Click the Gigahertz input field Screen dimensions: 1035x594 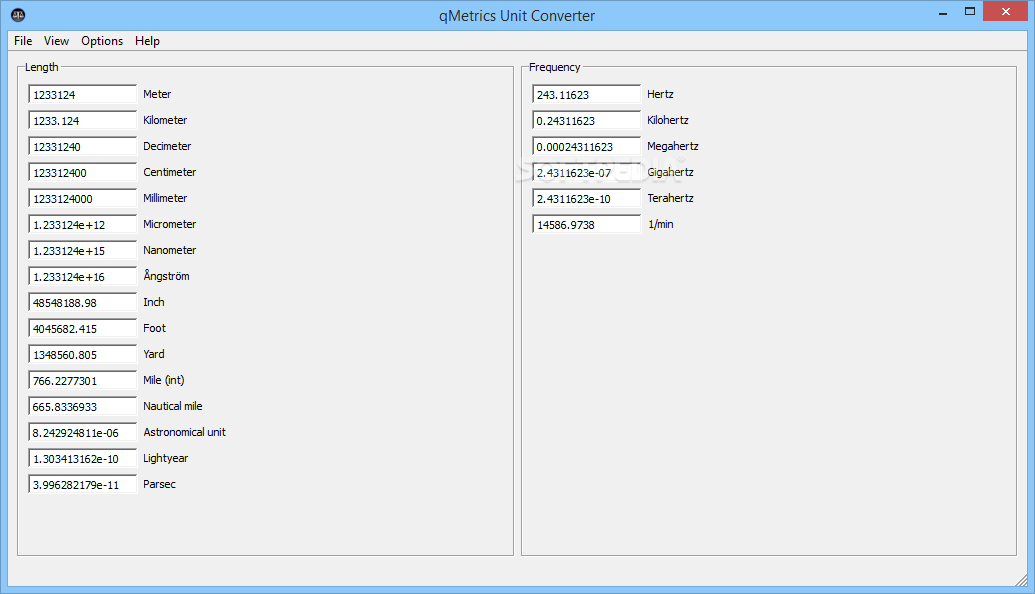(586, 172)
